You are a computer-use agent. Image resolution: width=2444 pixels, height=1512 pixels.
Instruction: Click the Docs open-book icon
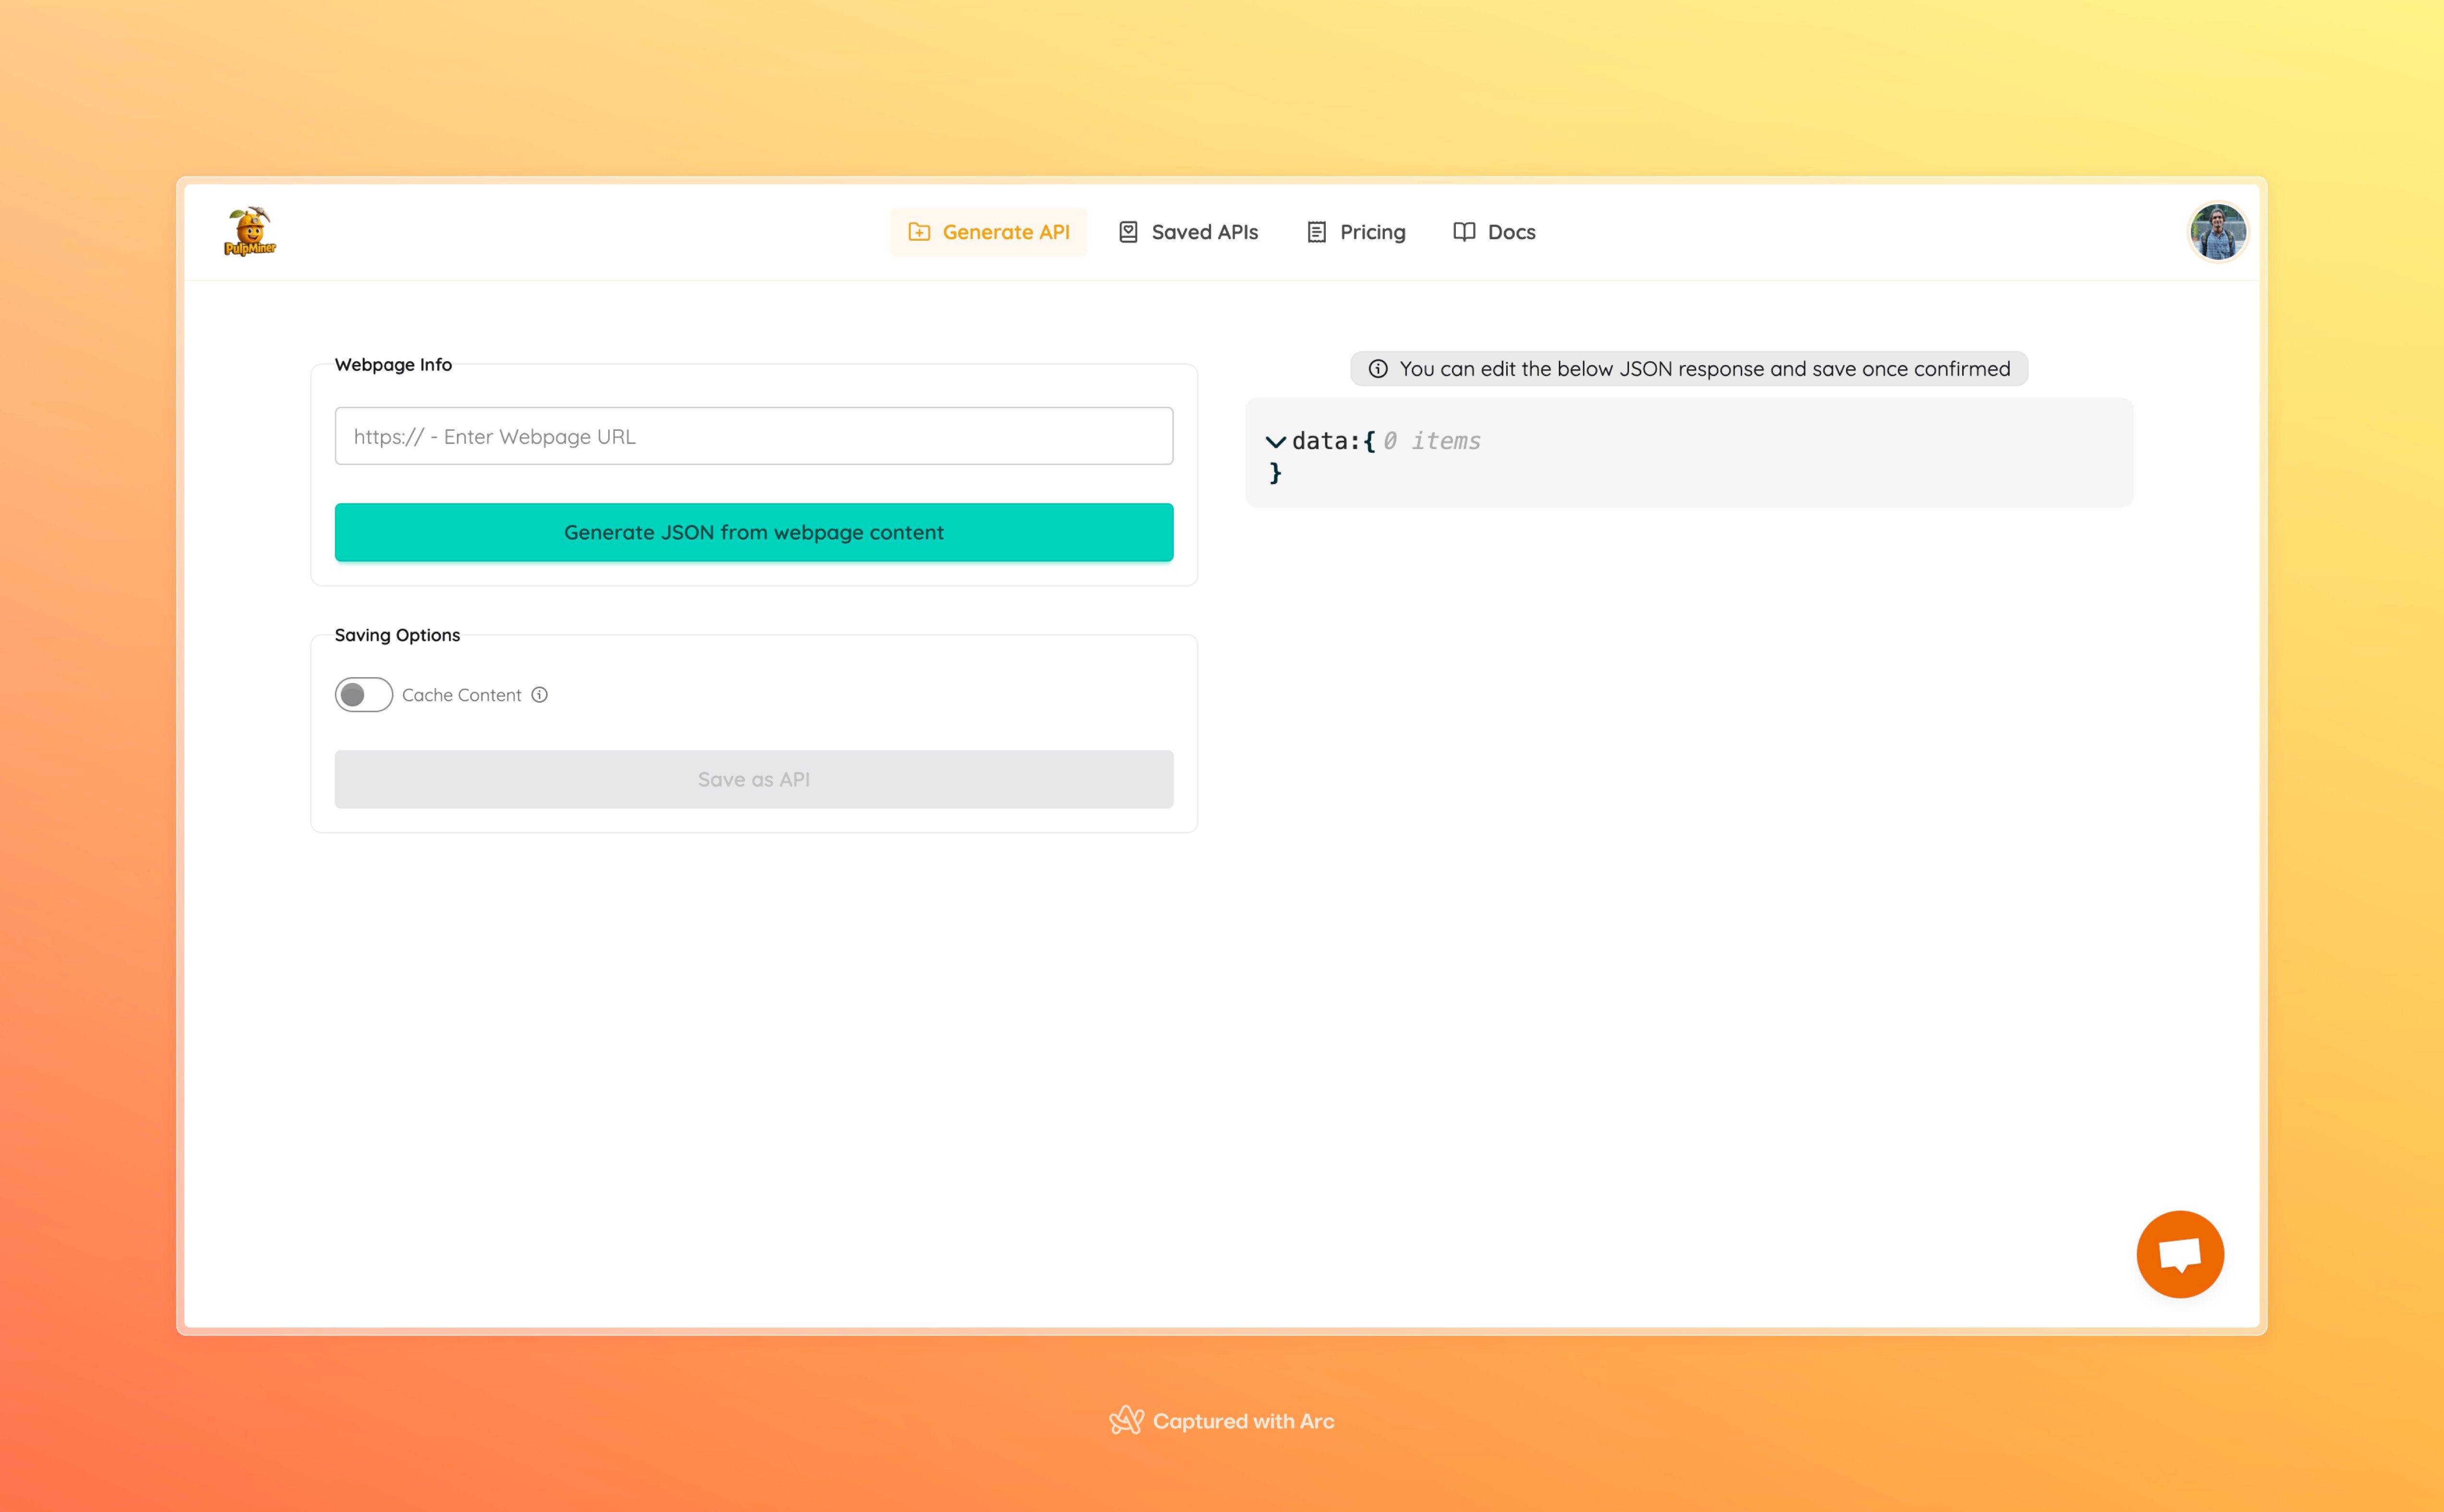tap(1463, 232)
